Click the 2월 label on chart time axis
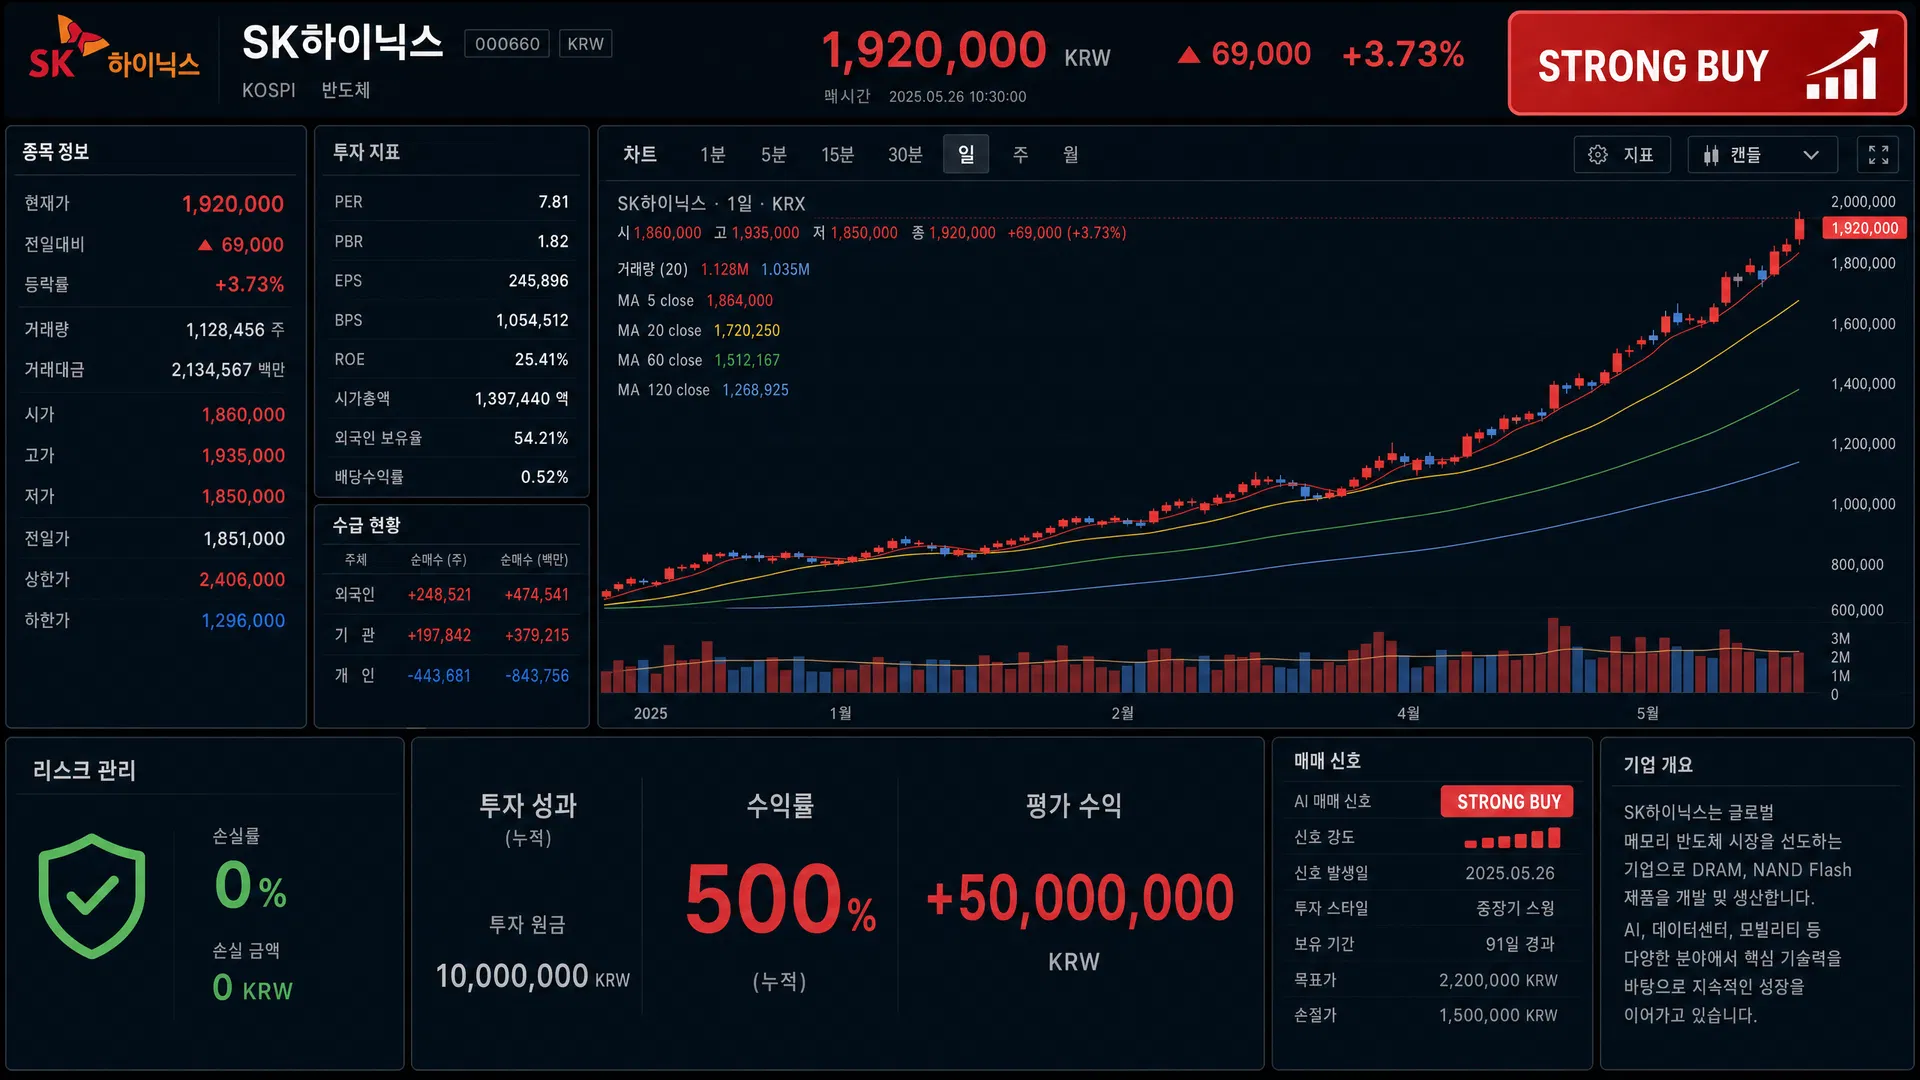This screenshot has height=1080, width=1920. 1122,713
